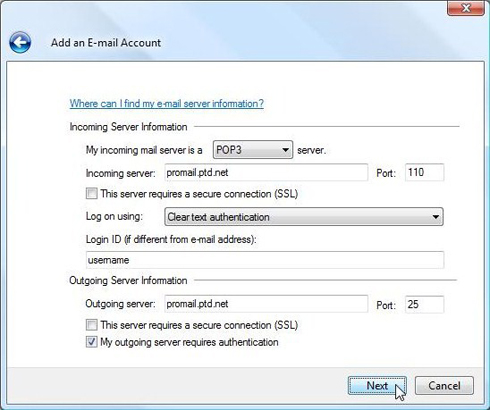Image resolution: width=490 pixels, height=410 pixels.
Task: Select the outgoing Port field showing 25
Action: [x=424, y=304]
